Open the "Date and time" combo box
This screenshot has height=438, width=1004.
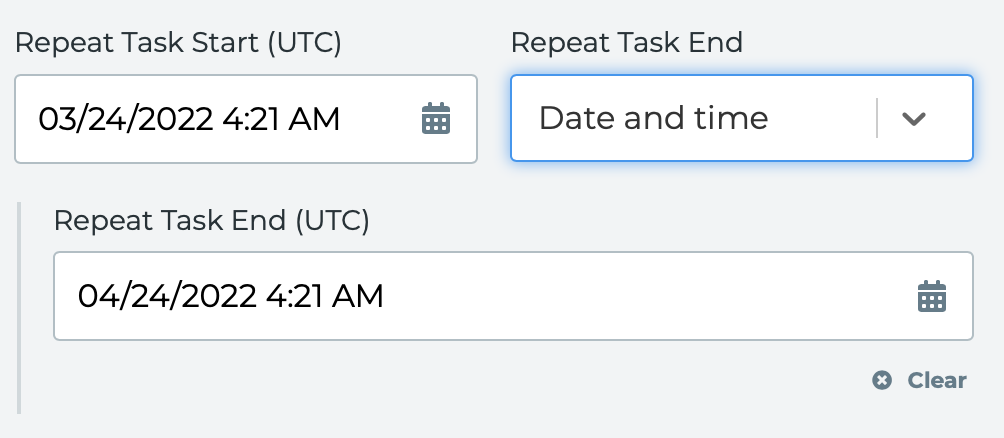pyautogui.click(x=741, y=118)
